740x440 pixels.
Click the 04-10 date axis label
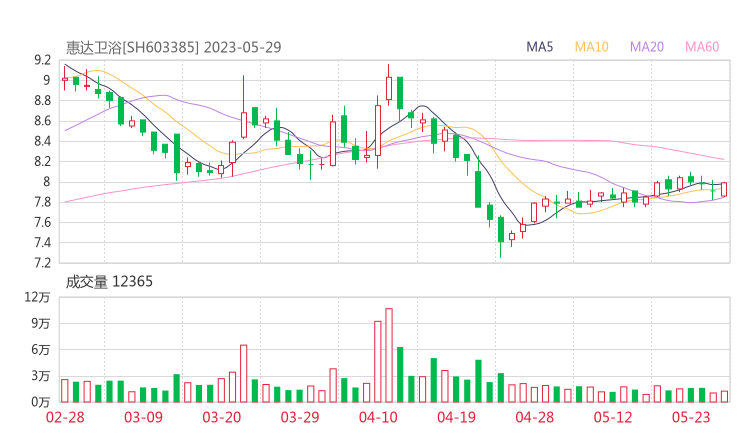coord(378,417)
